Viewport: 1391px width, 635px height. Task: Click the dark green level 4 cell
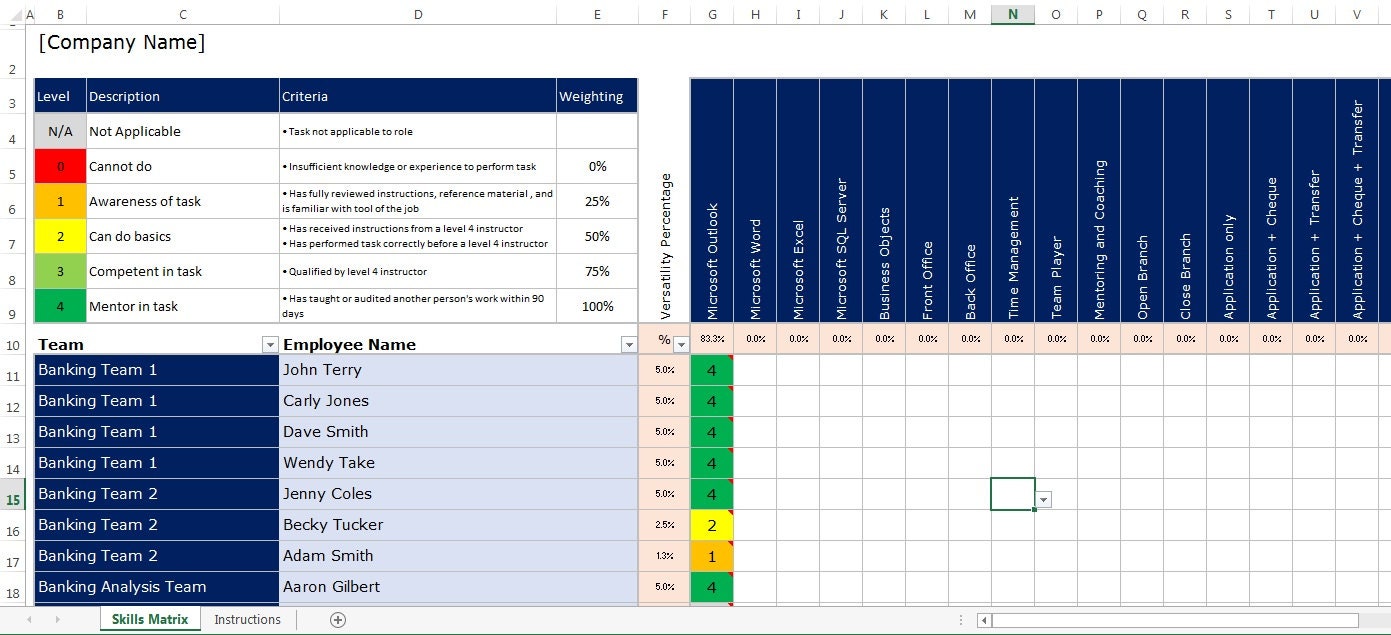(x=60, y=306)
